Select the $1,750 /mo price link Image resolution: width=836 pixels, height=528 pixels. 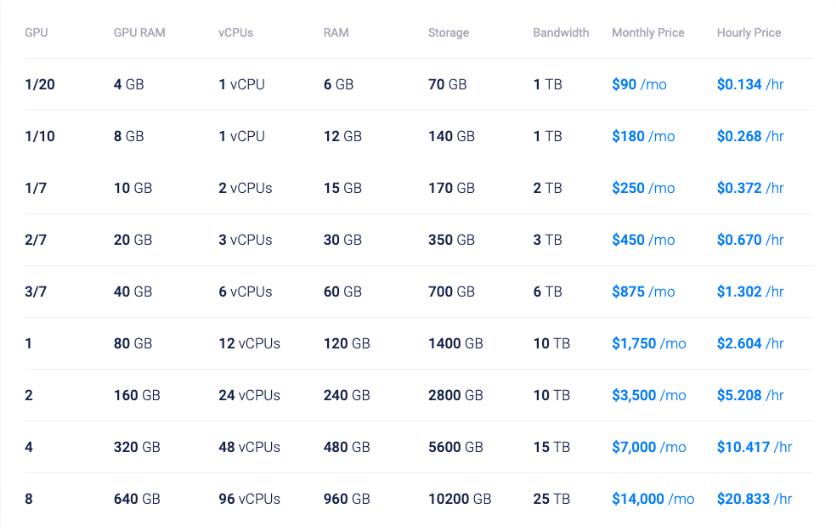(x=648, y=344)
